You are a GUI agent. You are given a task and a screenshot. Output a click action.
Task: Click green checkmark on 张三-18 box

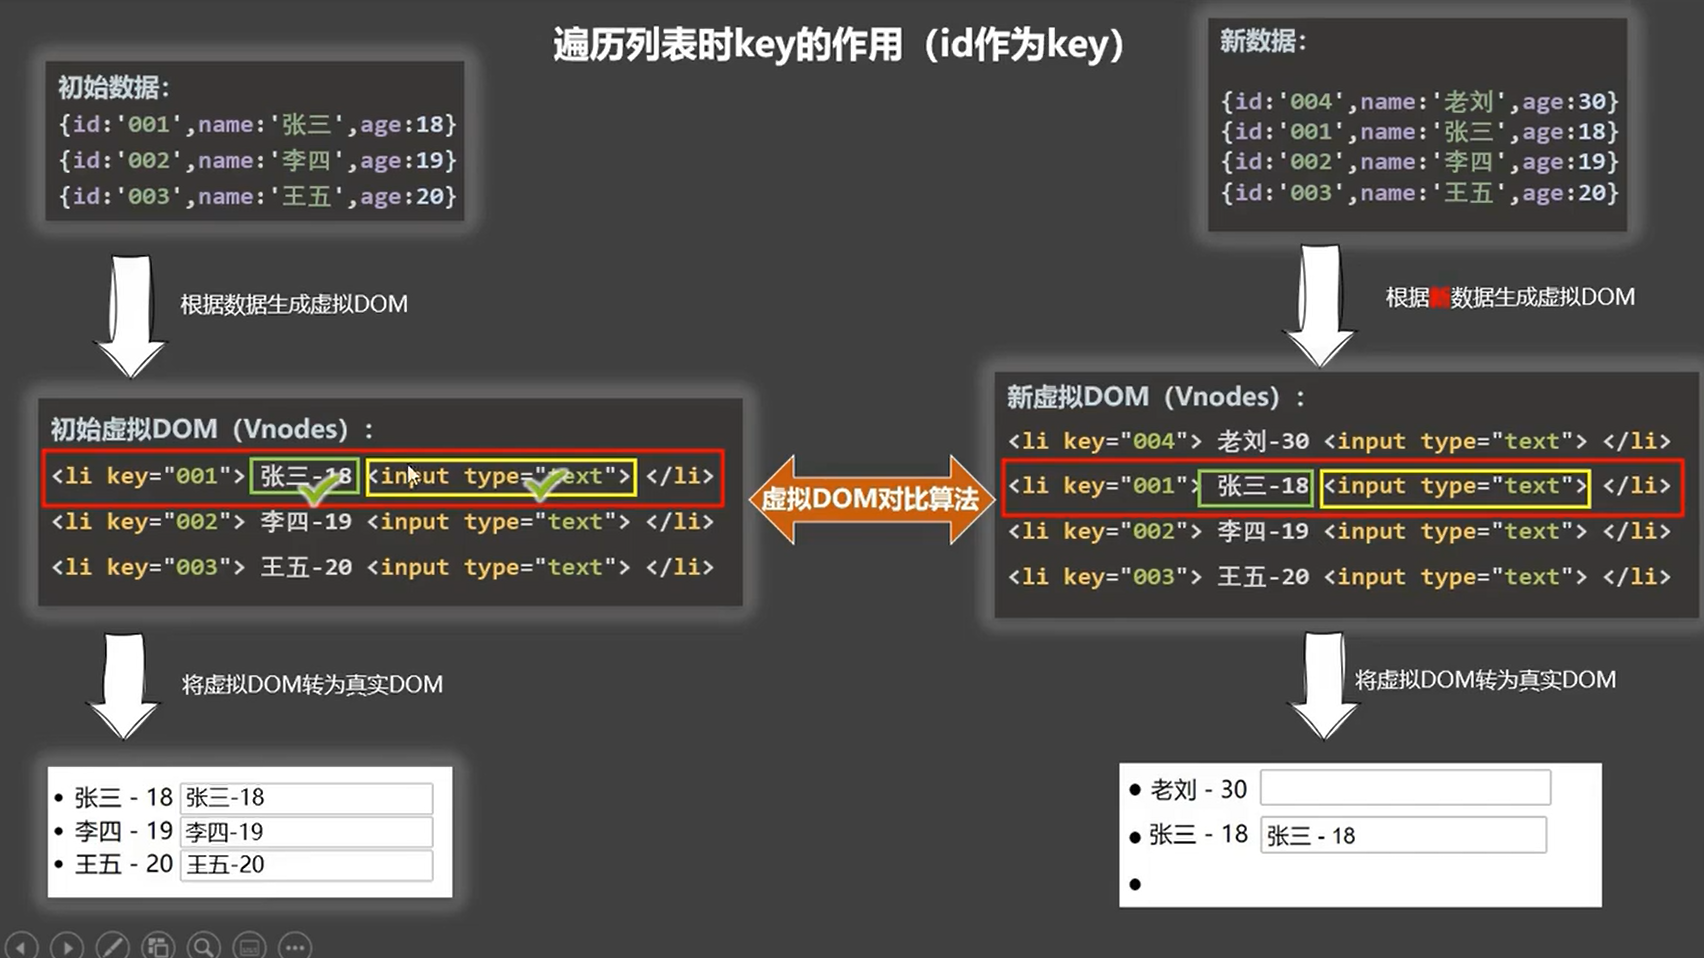(319, 489)
